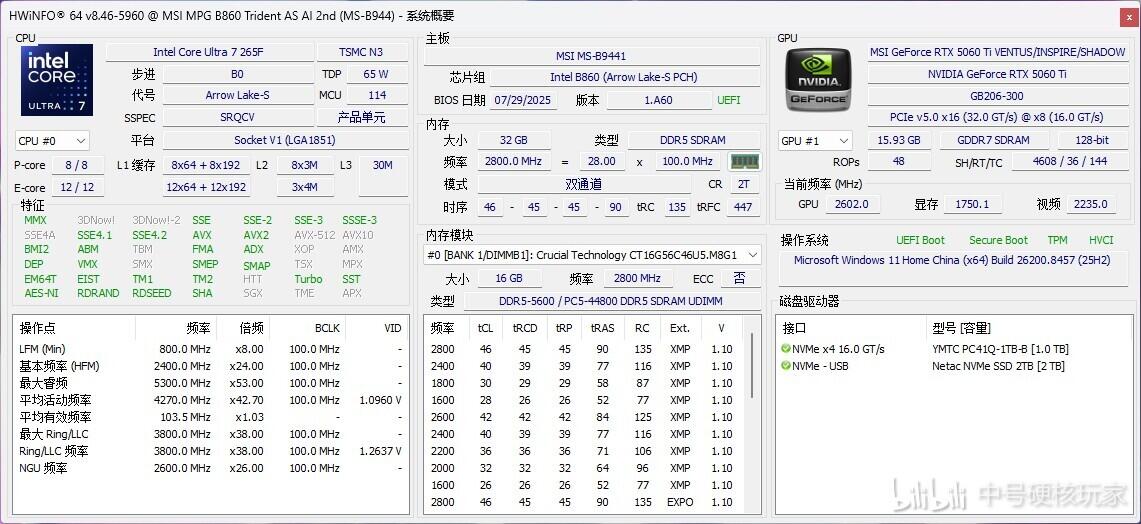The image size is (1141, 524).
Task: Click the 双通道 memory mode field
Action: click(583, 184)
